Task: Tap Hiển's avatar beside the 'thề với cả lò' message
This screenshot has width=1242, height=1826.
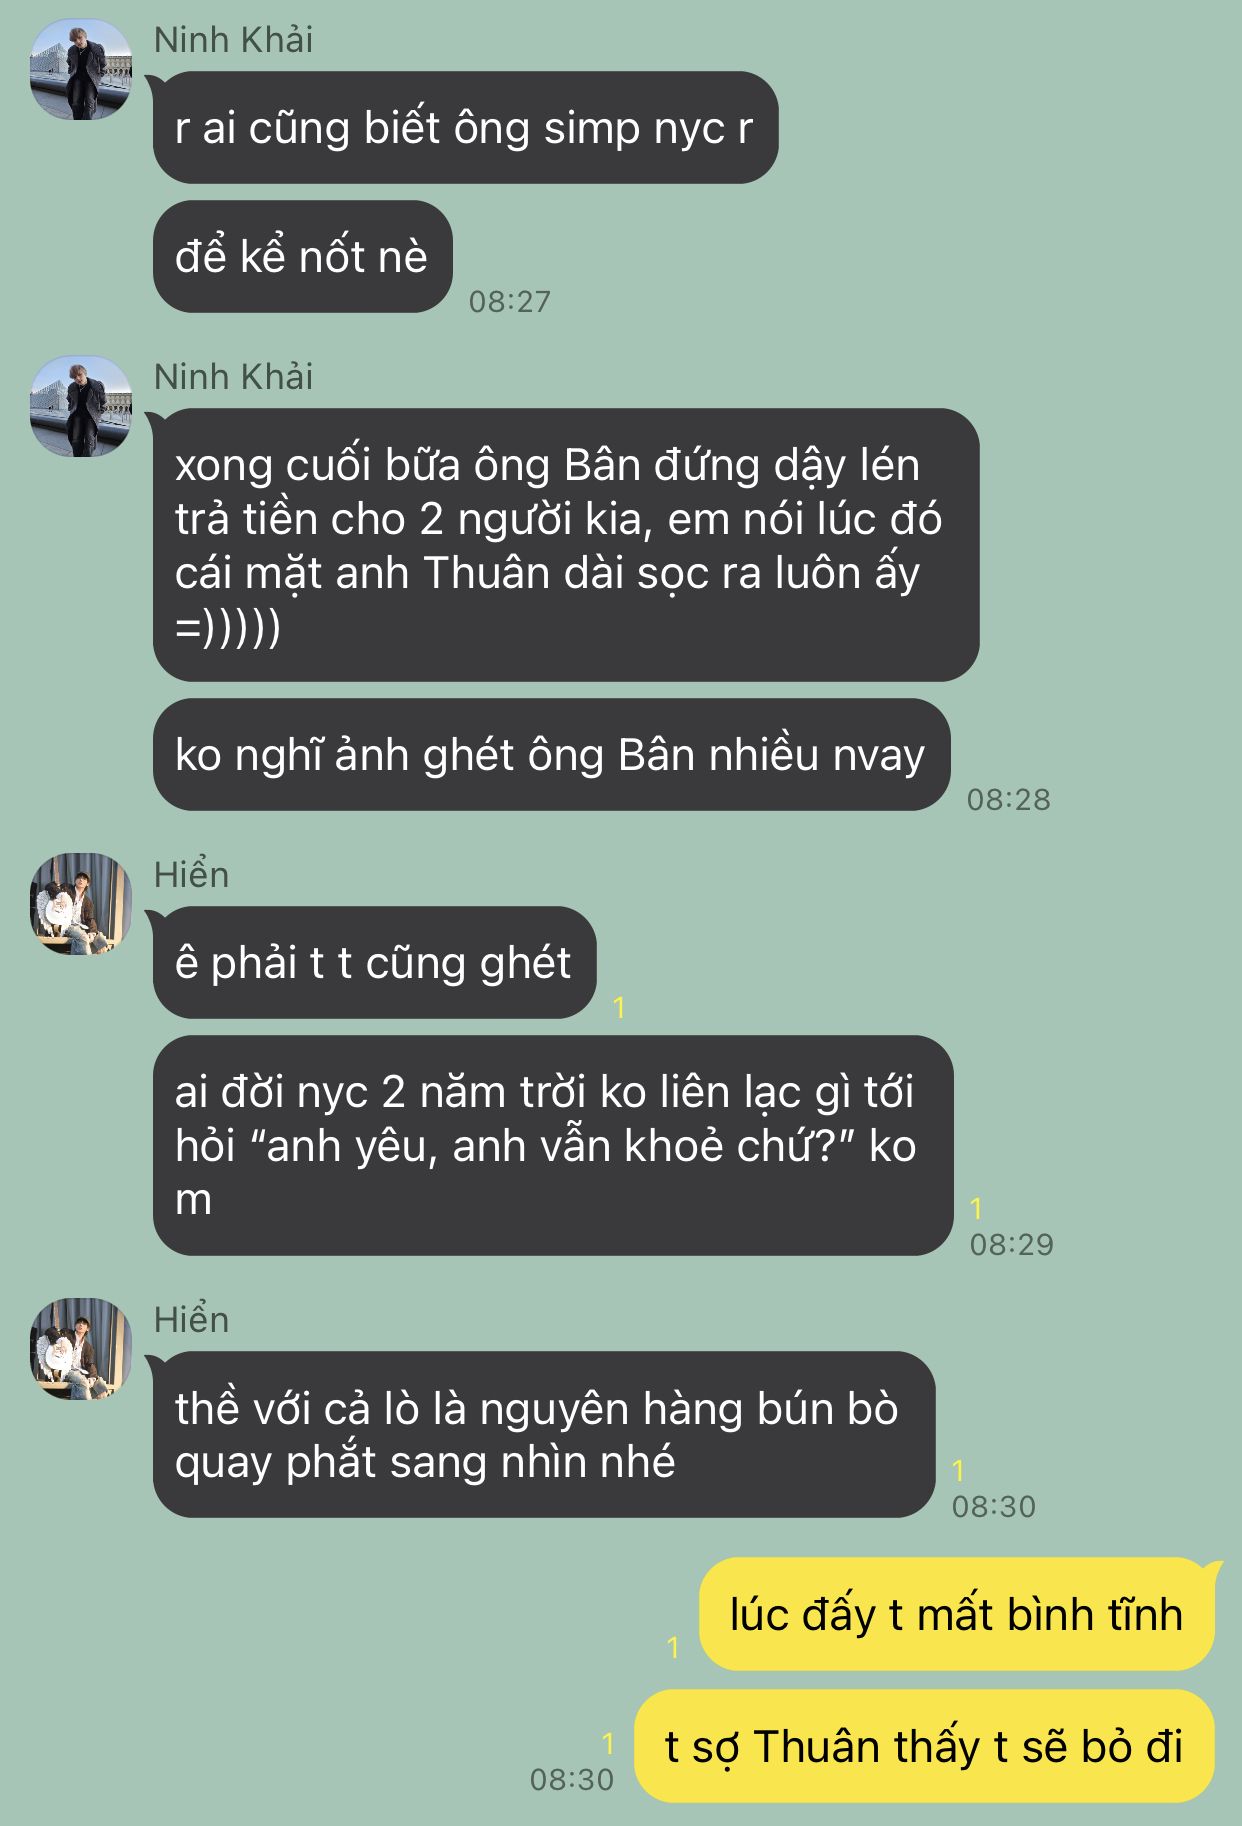Action: [81, 1349]
